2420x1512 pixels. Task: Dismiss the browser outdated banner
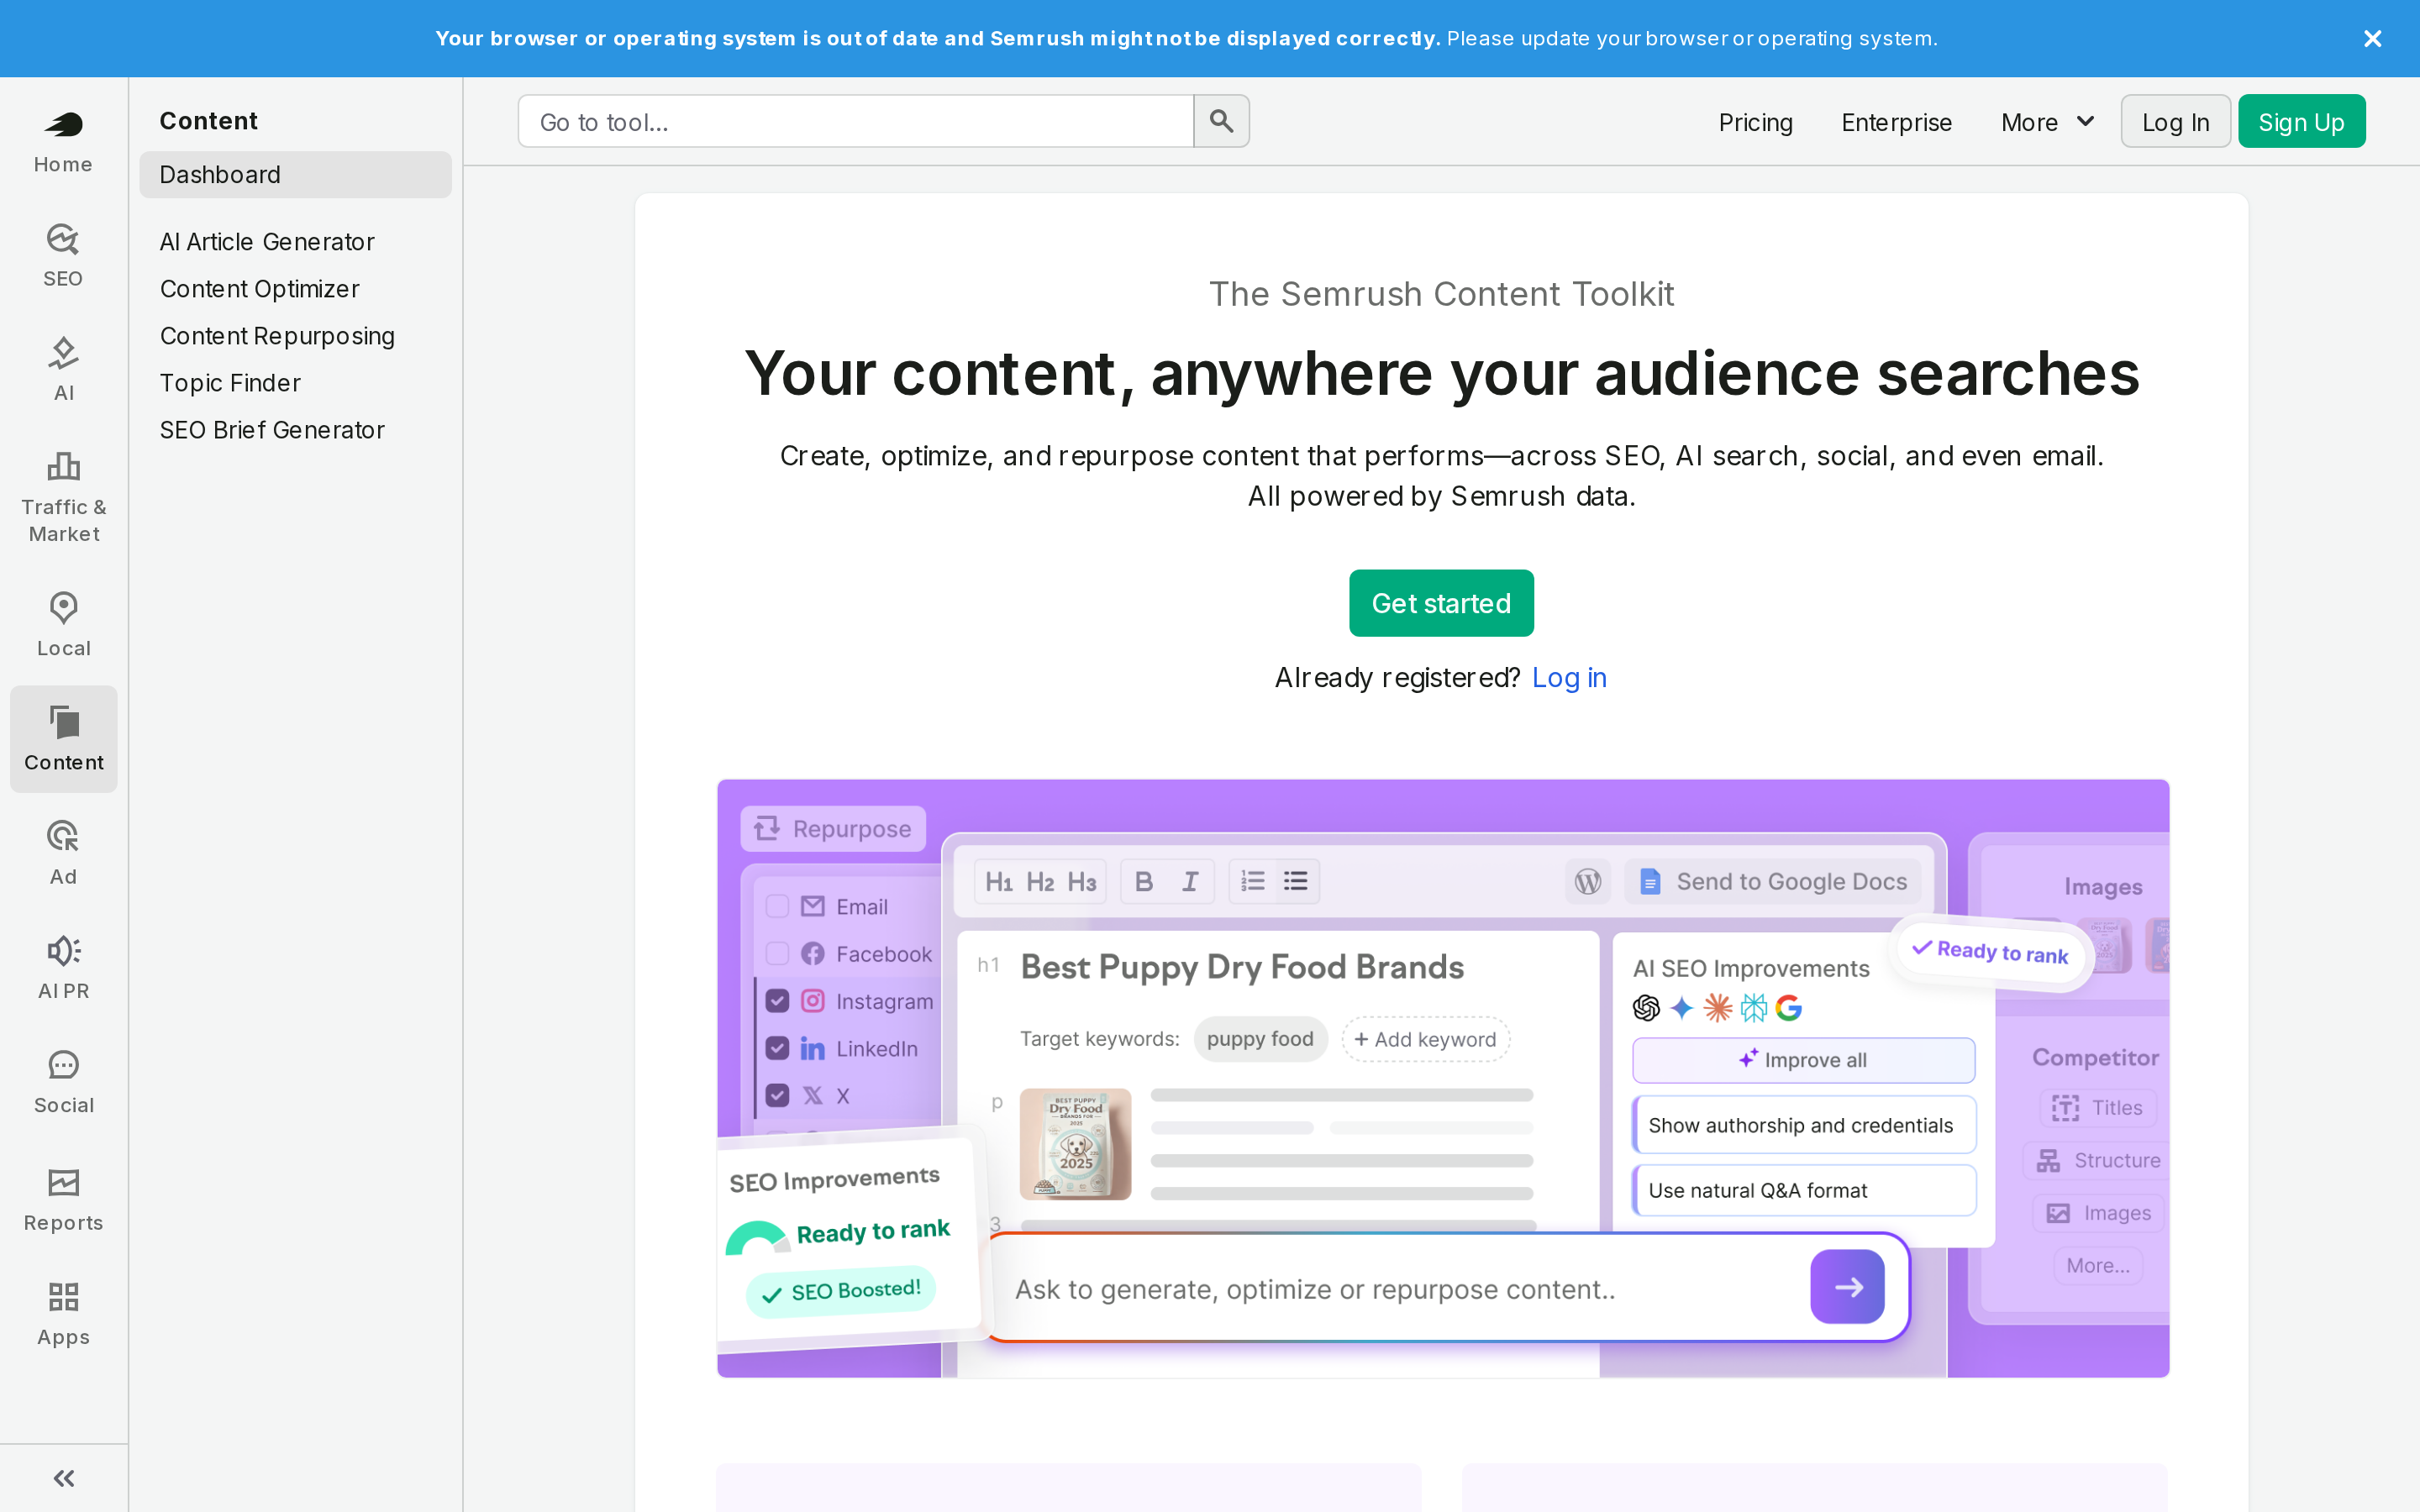pos(2372,39)
